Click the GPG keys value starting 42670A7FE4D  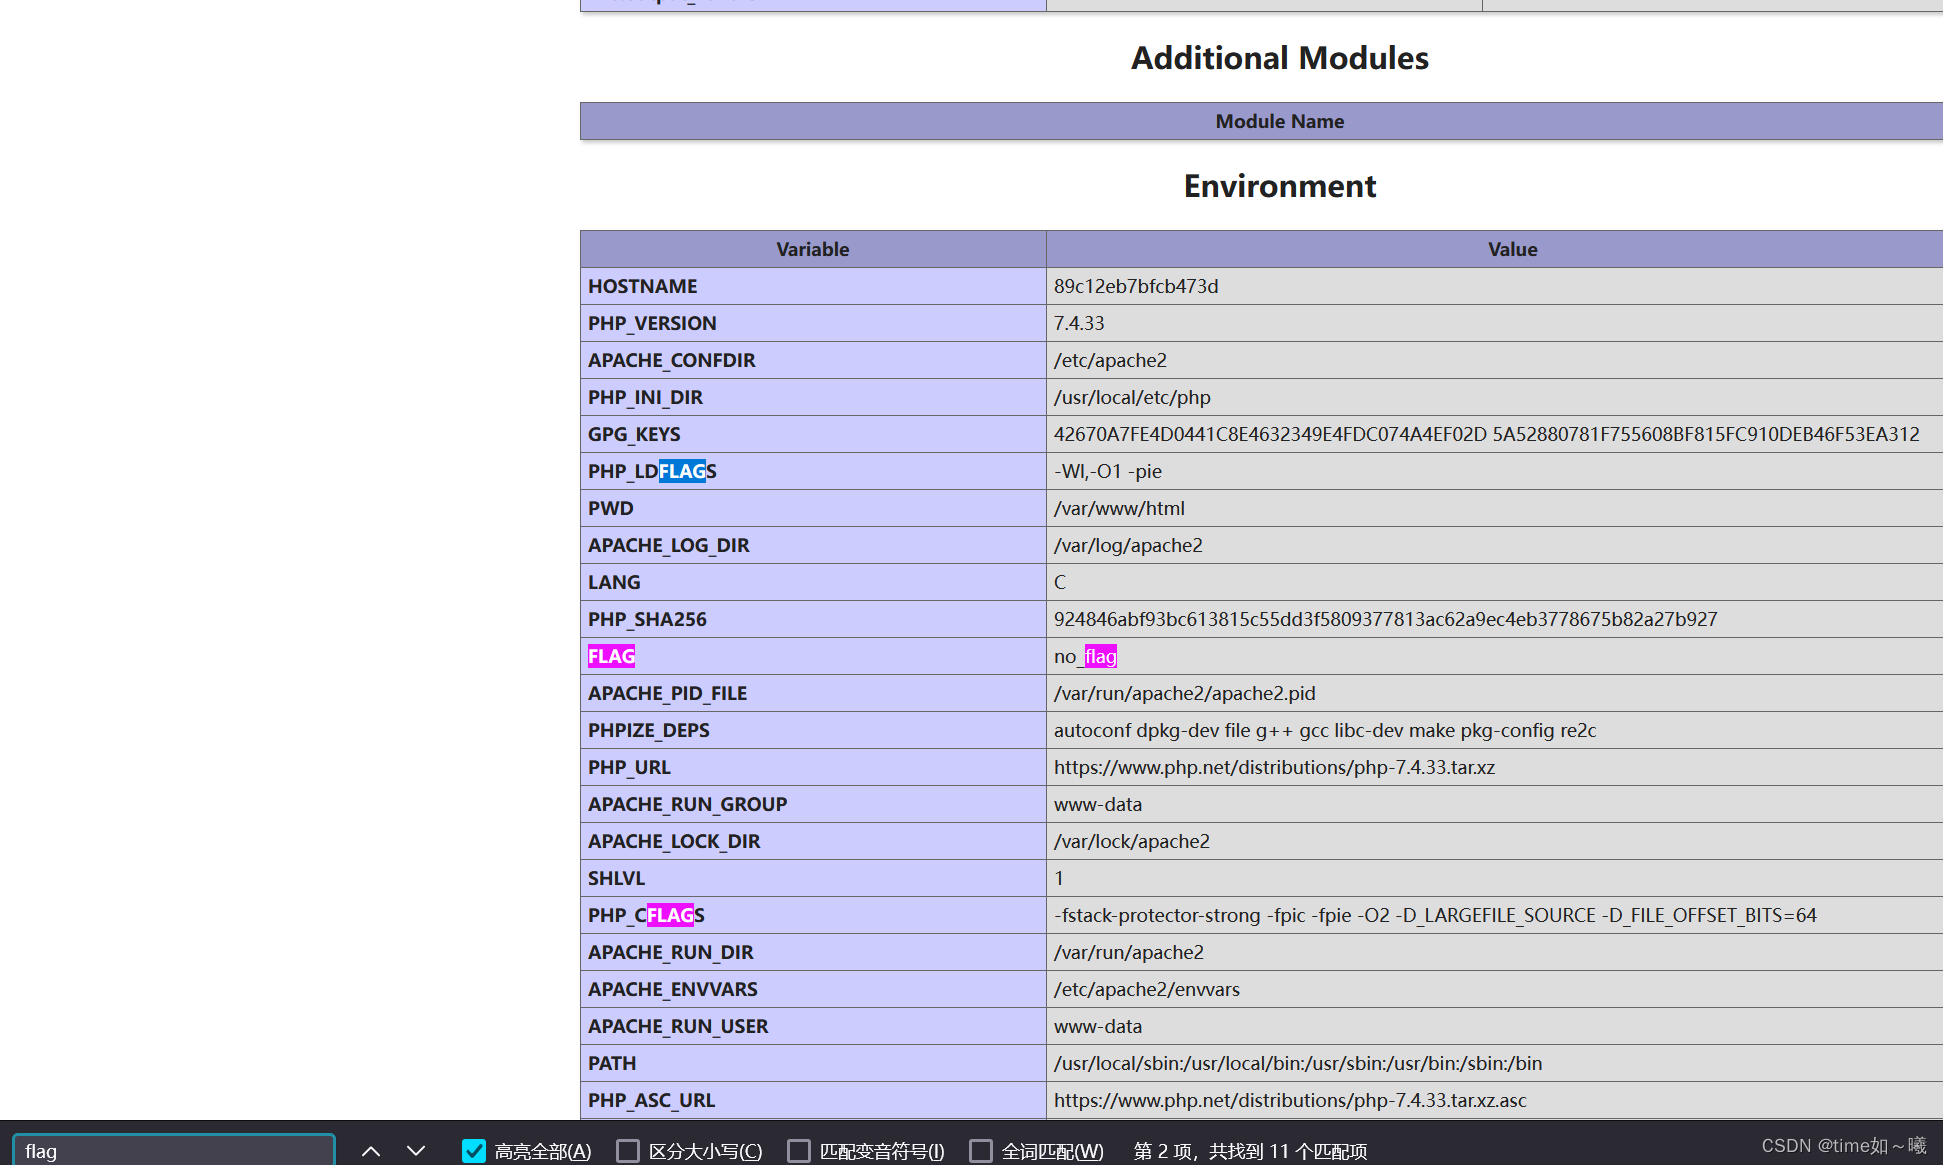click(x=1487, y=434)
